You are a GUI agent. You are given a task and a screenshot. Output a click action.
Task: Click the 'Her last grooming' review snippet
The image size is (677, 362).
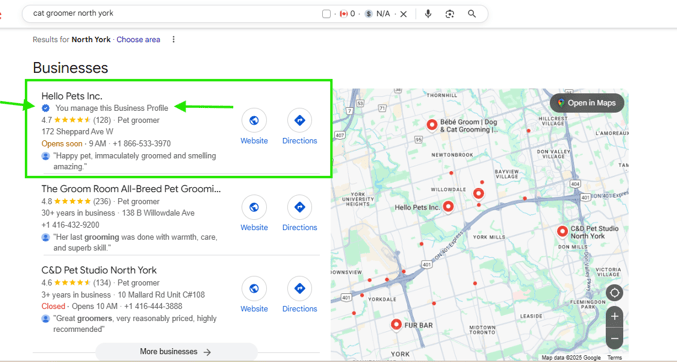[x=135, y=242]
